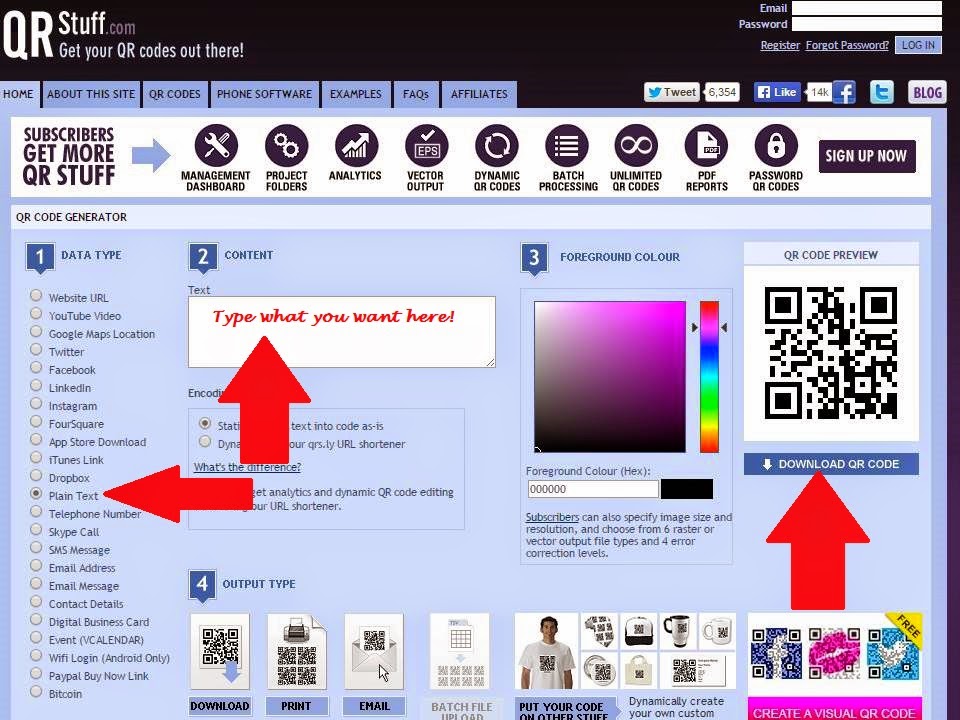Select the YouTube Video data type
The height and width of the screenshot is (720, 960).
(36, 314)
